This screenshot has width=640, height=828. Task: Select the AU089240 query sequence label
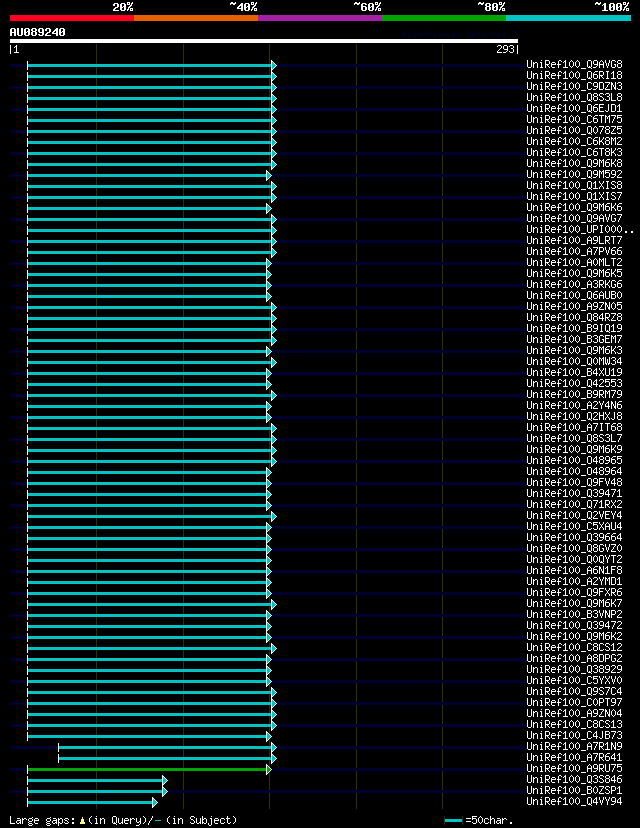click(37, 32)
